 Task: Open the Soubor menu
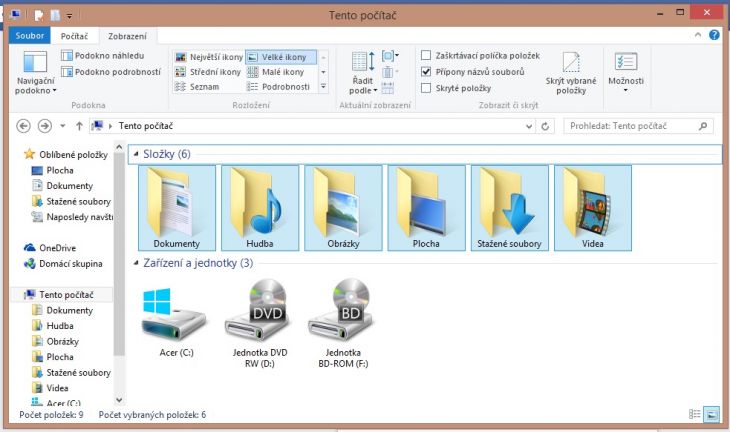(29, 36)
